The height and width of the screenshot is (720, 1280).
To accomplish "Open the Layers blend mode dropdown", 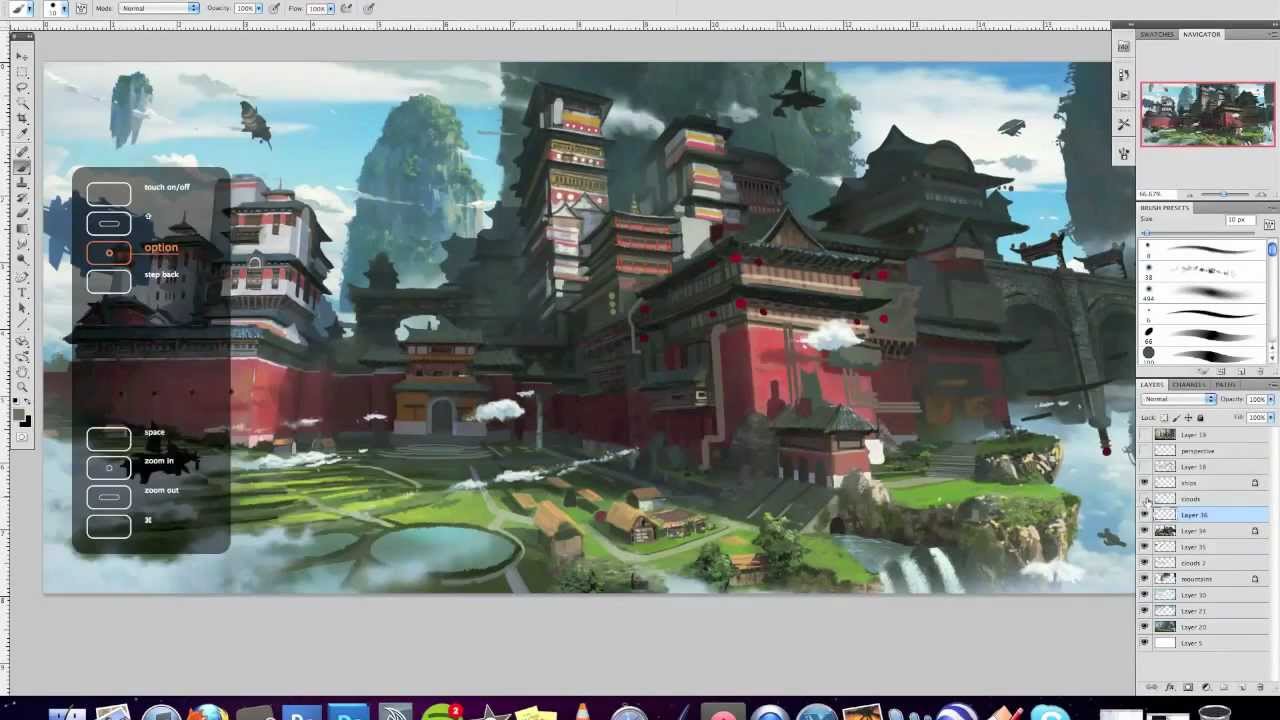I will pyautogui.click(x=1180, y=399).
